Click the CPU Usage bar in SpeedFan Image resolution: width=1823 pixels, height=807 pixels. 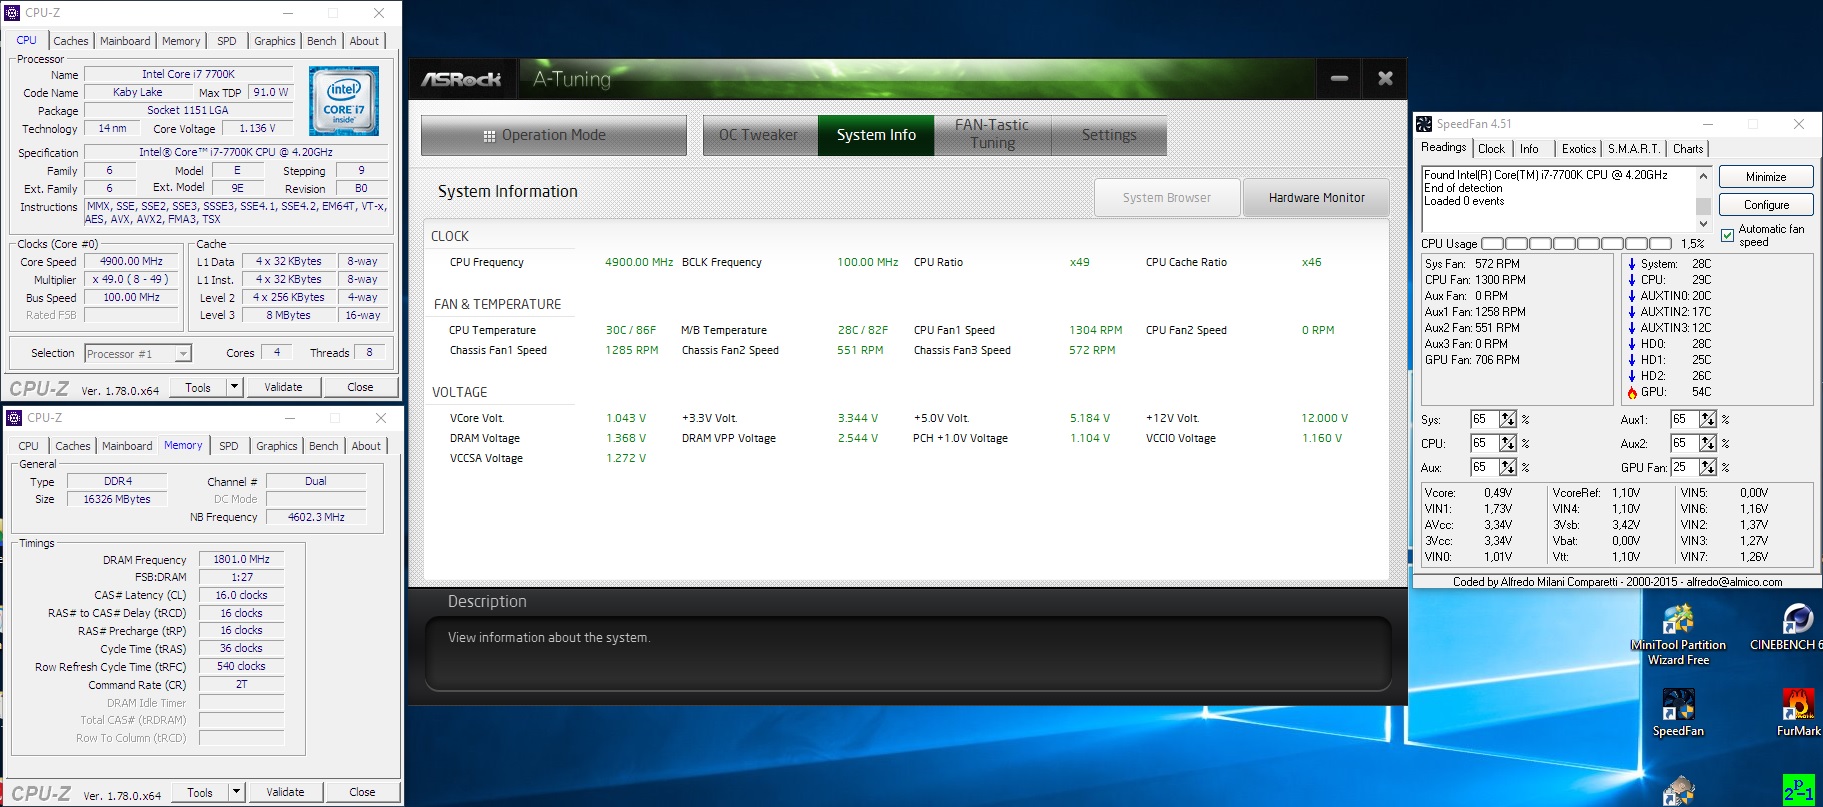click(1576, 244)
